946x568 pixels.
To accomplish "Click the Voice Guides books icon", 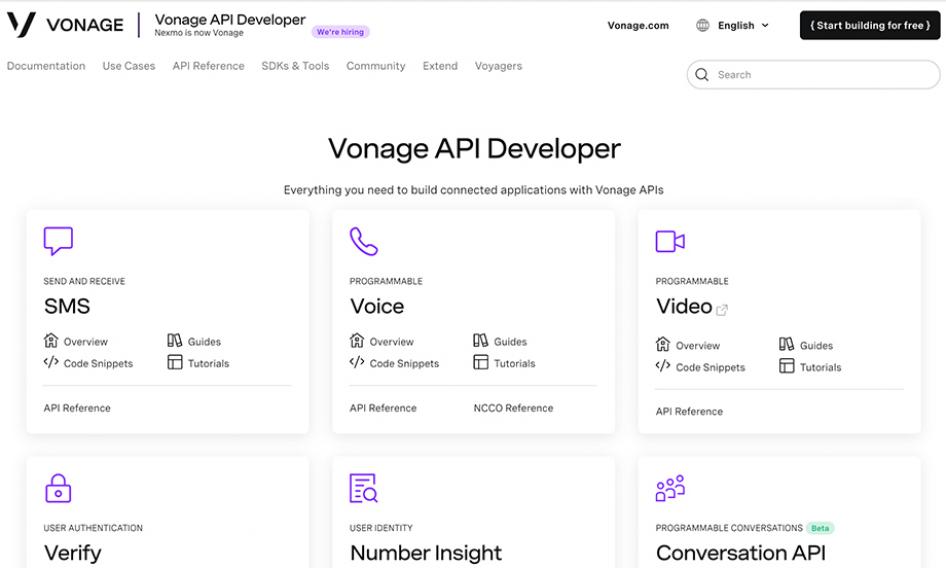I will click(481, 340).
